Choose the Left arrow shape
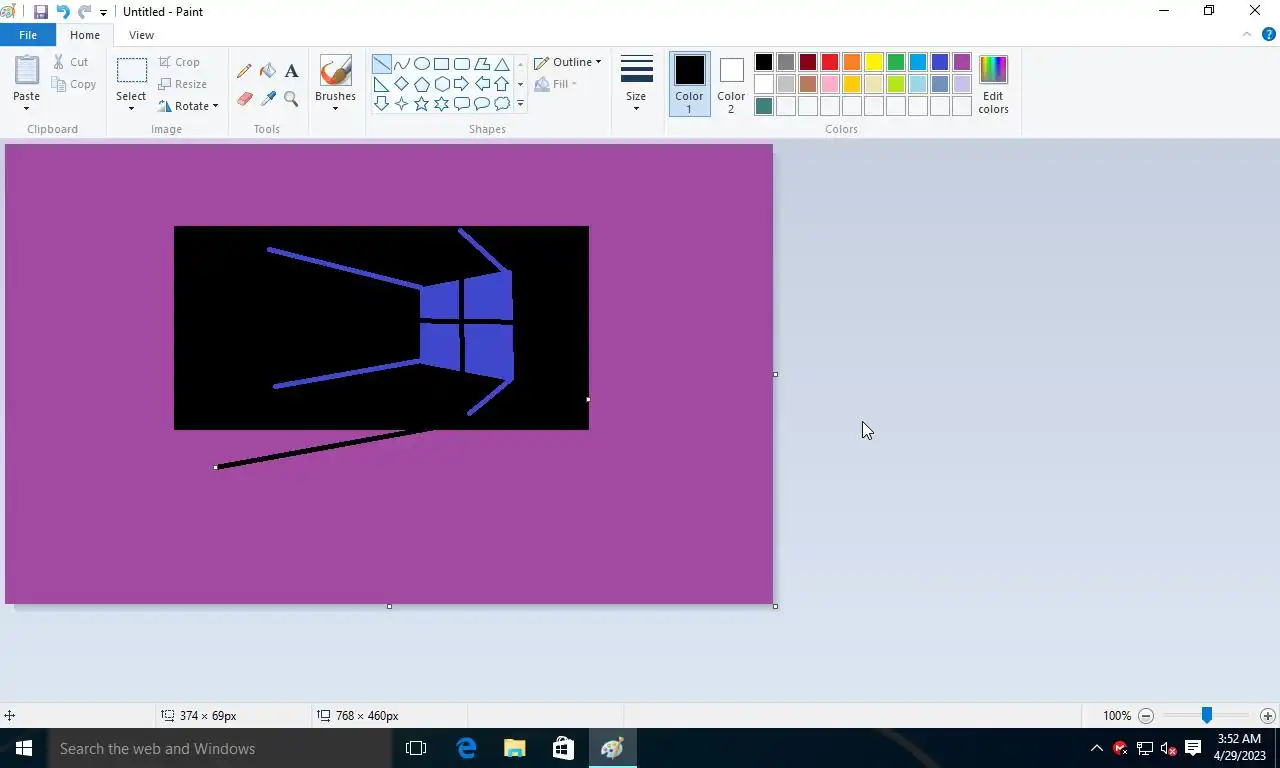This screenshot has width=1280, height=768. 482,84
